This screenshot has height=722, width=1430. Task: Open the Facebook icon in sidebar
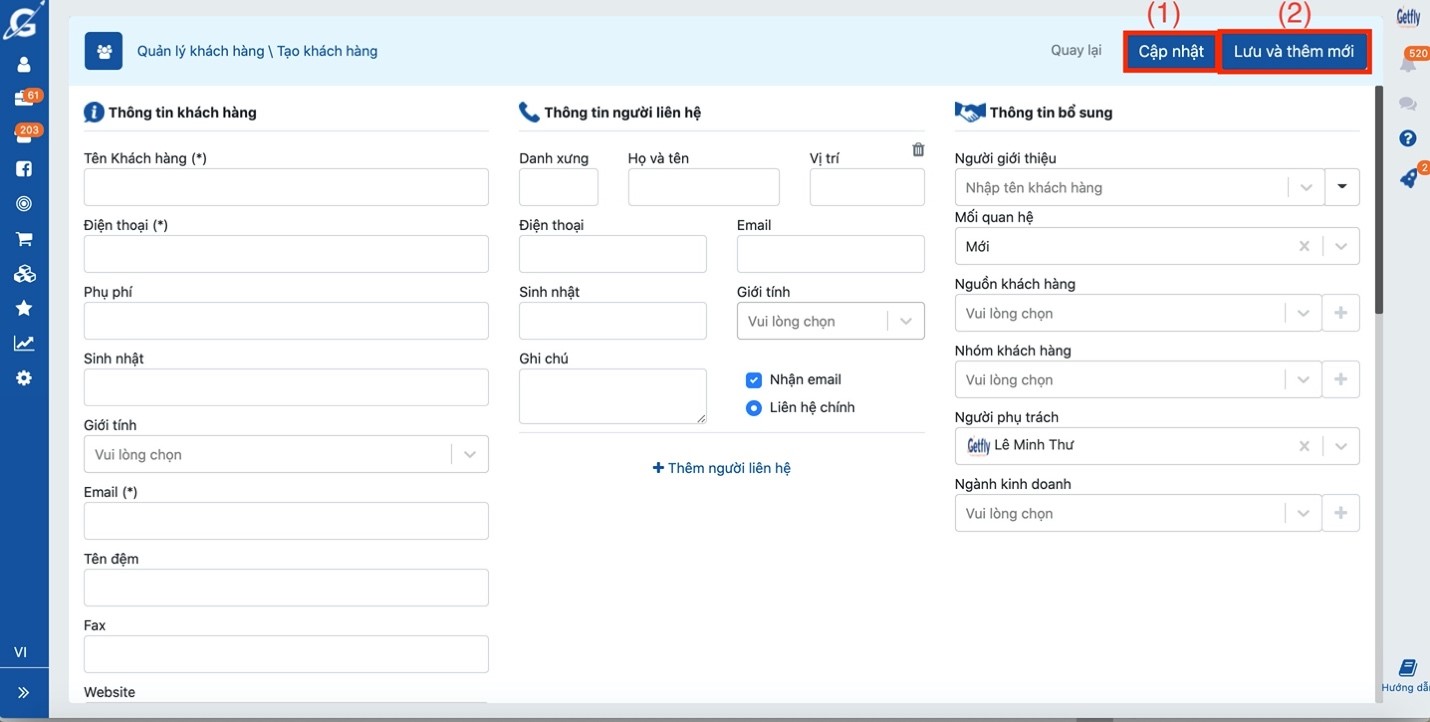pyautogui.click(x=24, y=169)
